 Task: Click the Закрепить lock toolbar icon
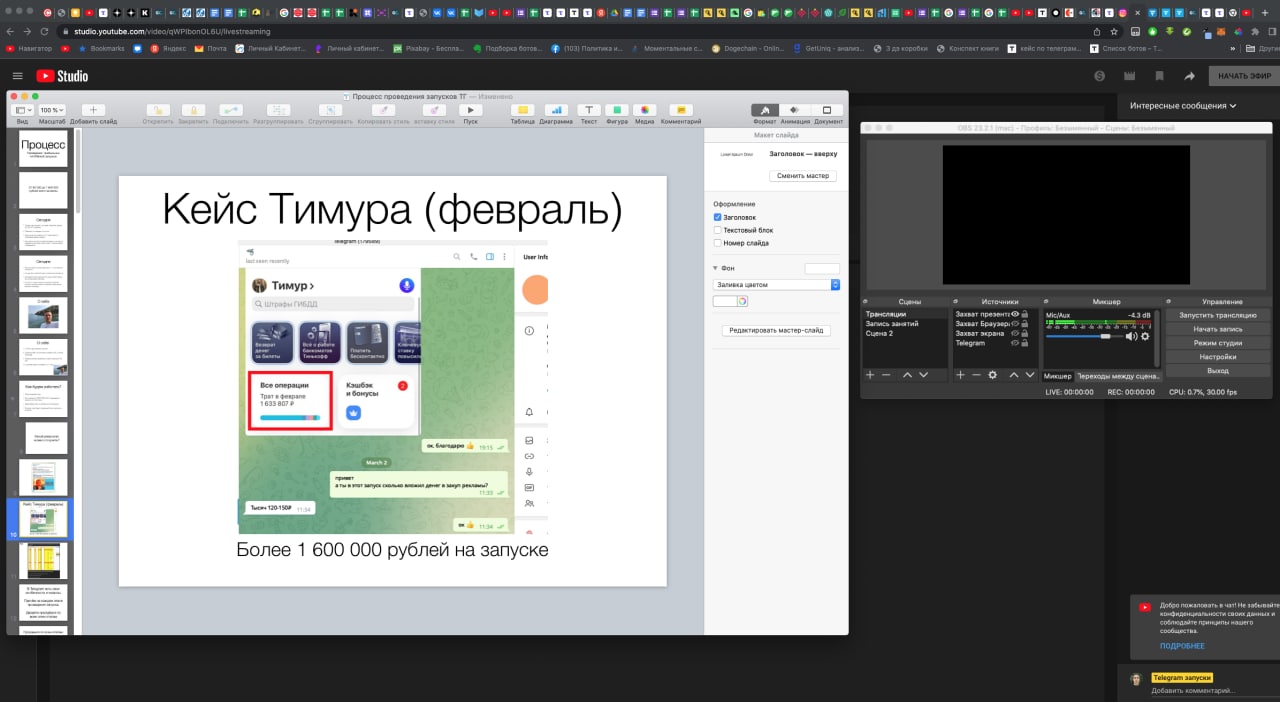tap(193, 110)
